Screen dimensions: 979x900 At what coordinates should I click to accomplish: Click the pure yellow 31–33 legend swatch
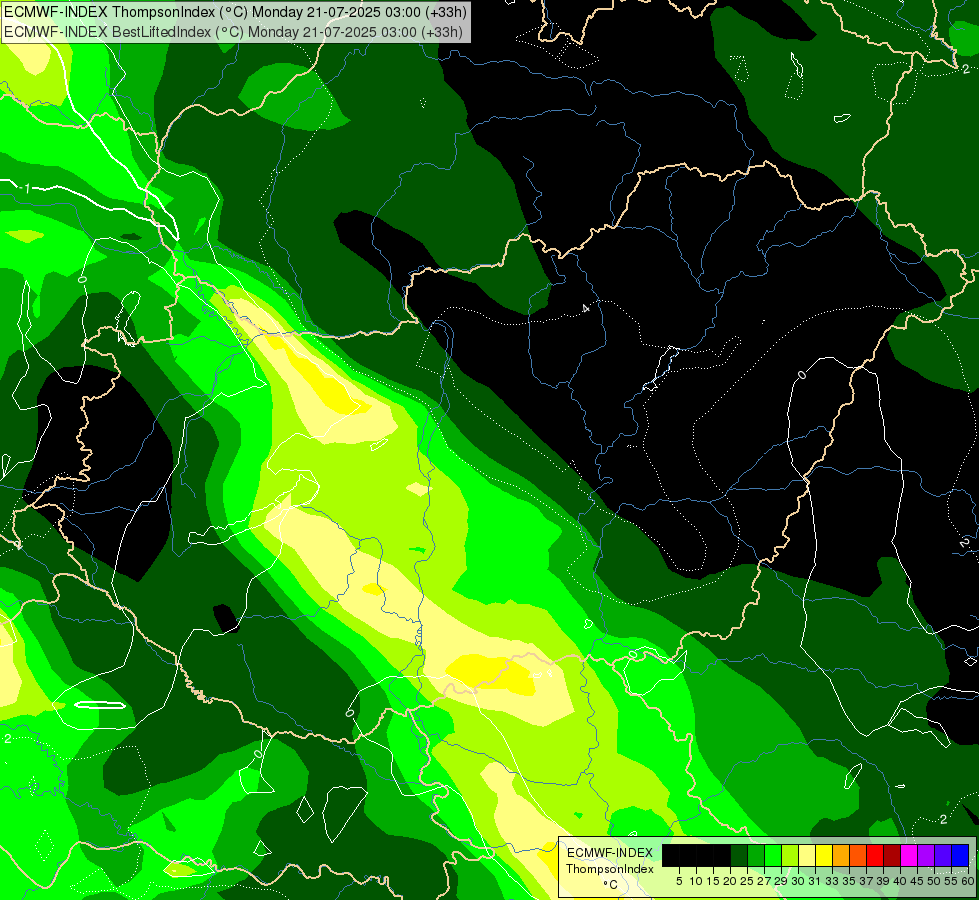pyautogui.click(x=824, y=855)
